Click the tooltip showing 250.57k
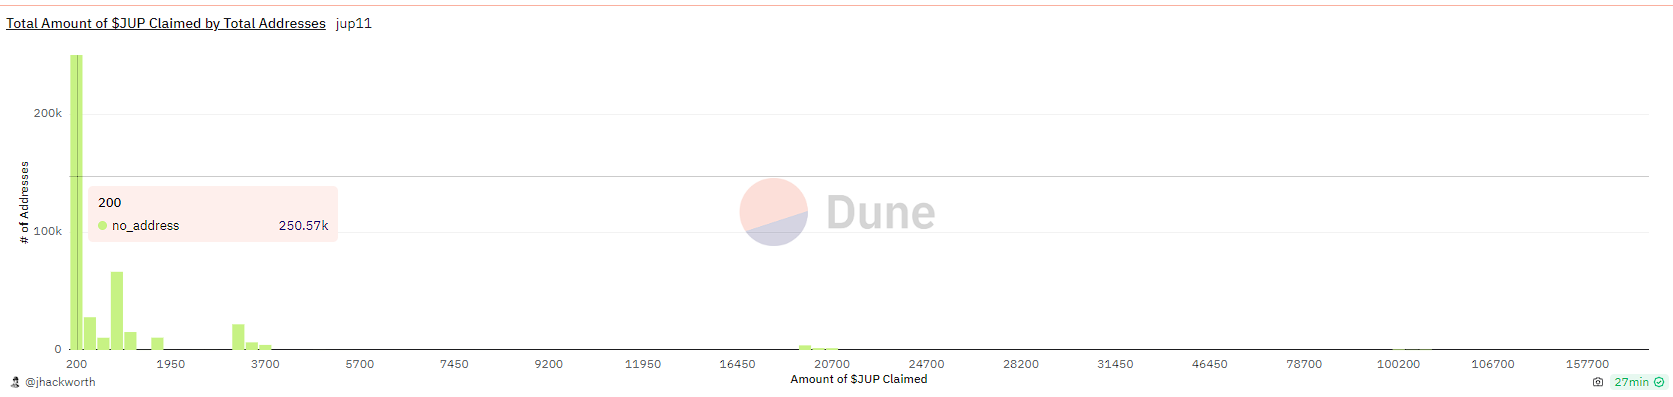Image resolution: width=1673 pixels, height=397 pixels. [213, 214]
